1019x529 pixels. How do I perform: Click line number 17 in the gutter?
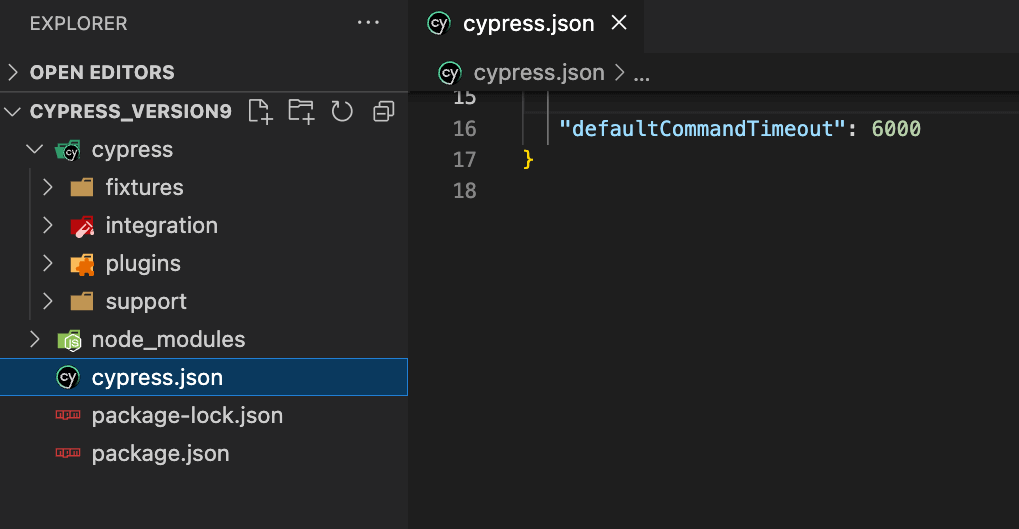[x=465, y=160]
